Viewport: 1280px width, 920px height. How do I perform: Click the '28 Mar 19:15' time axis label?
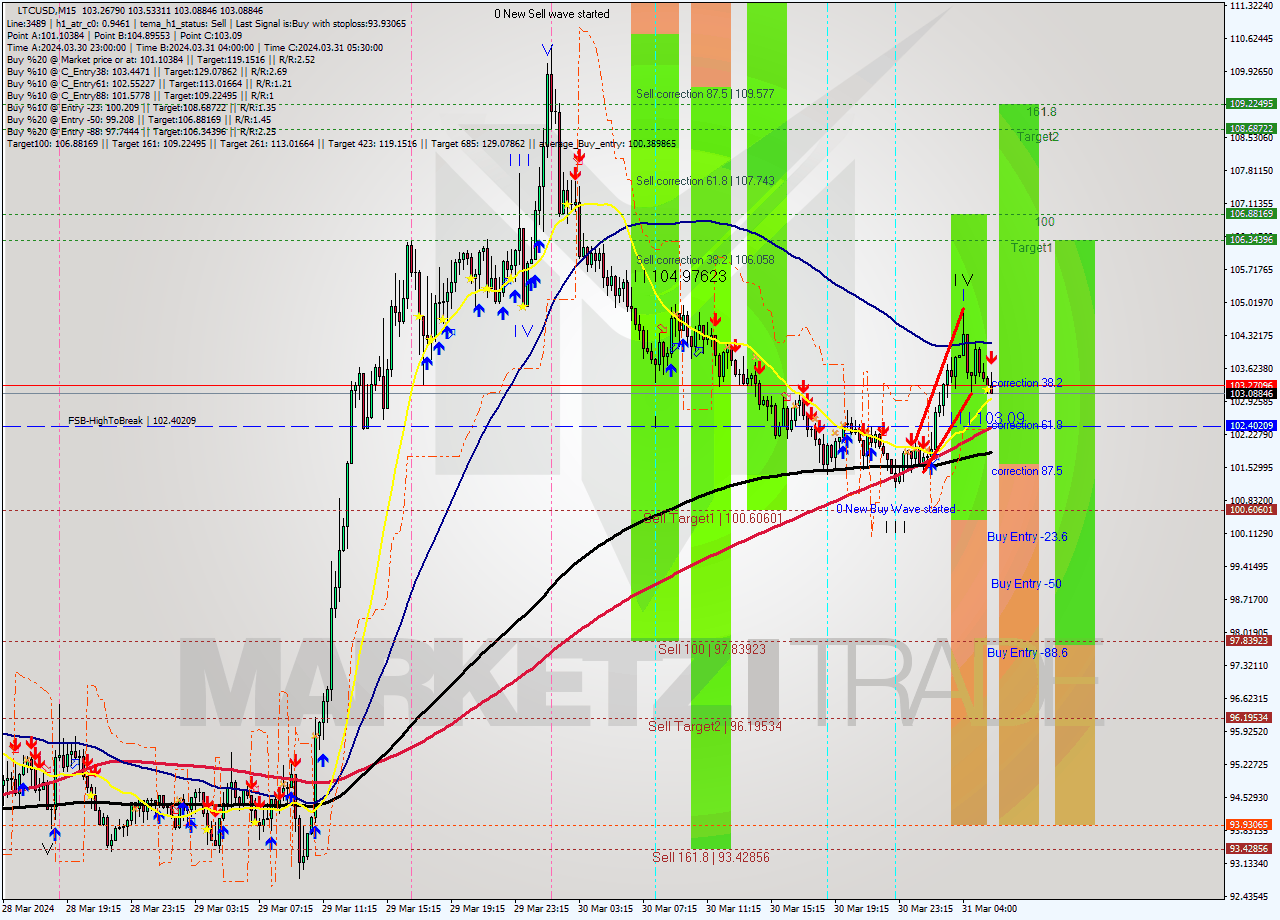pos(93,909)
